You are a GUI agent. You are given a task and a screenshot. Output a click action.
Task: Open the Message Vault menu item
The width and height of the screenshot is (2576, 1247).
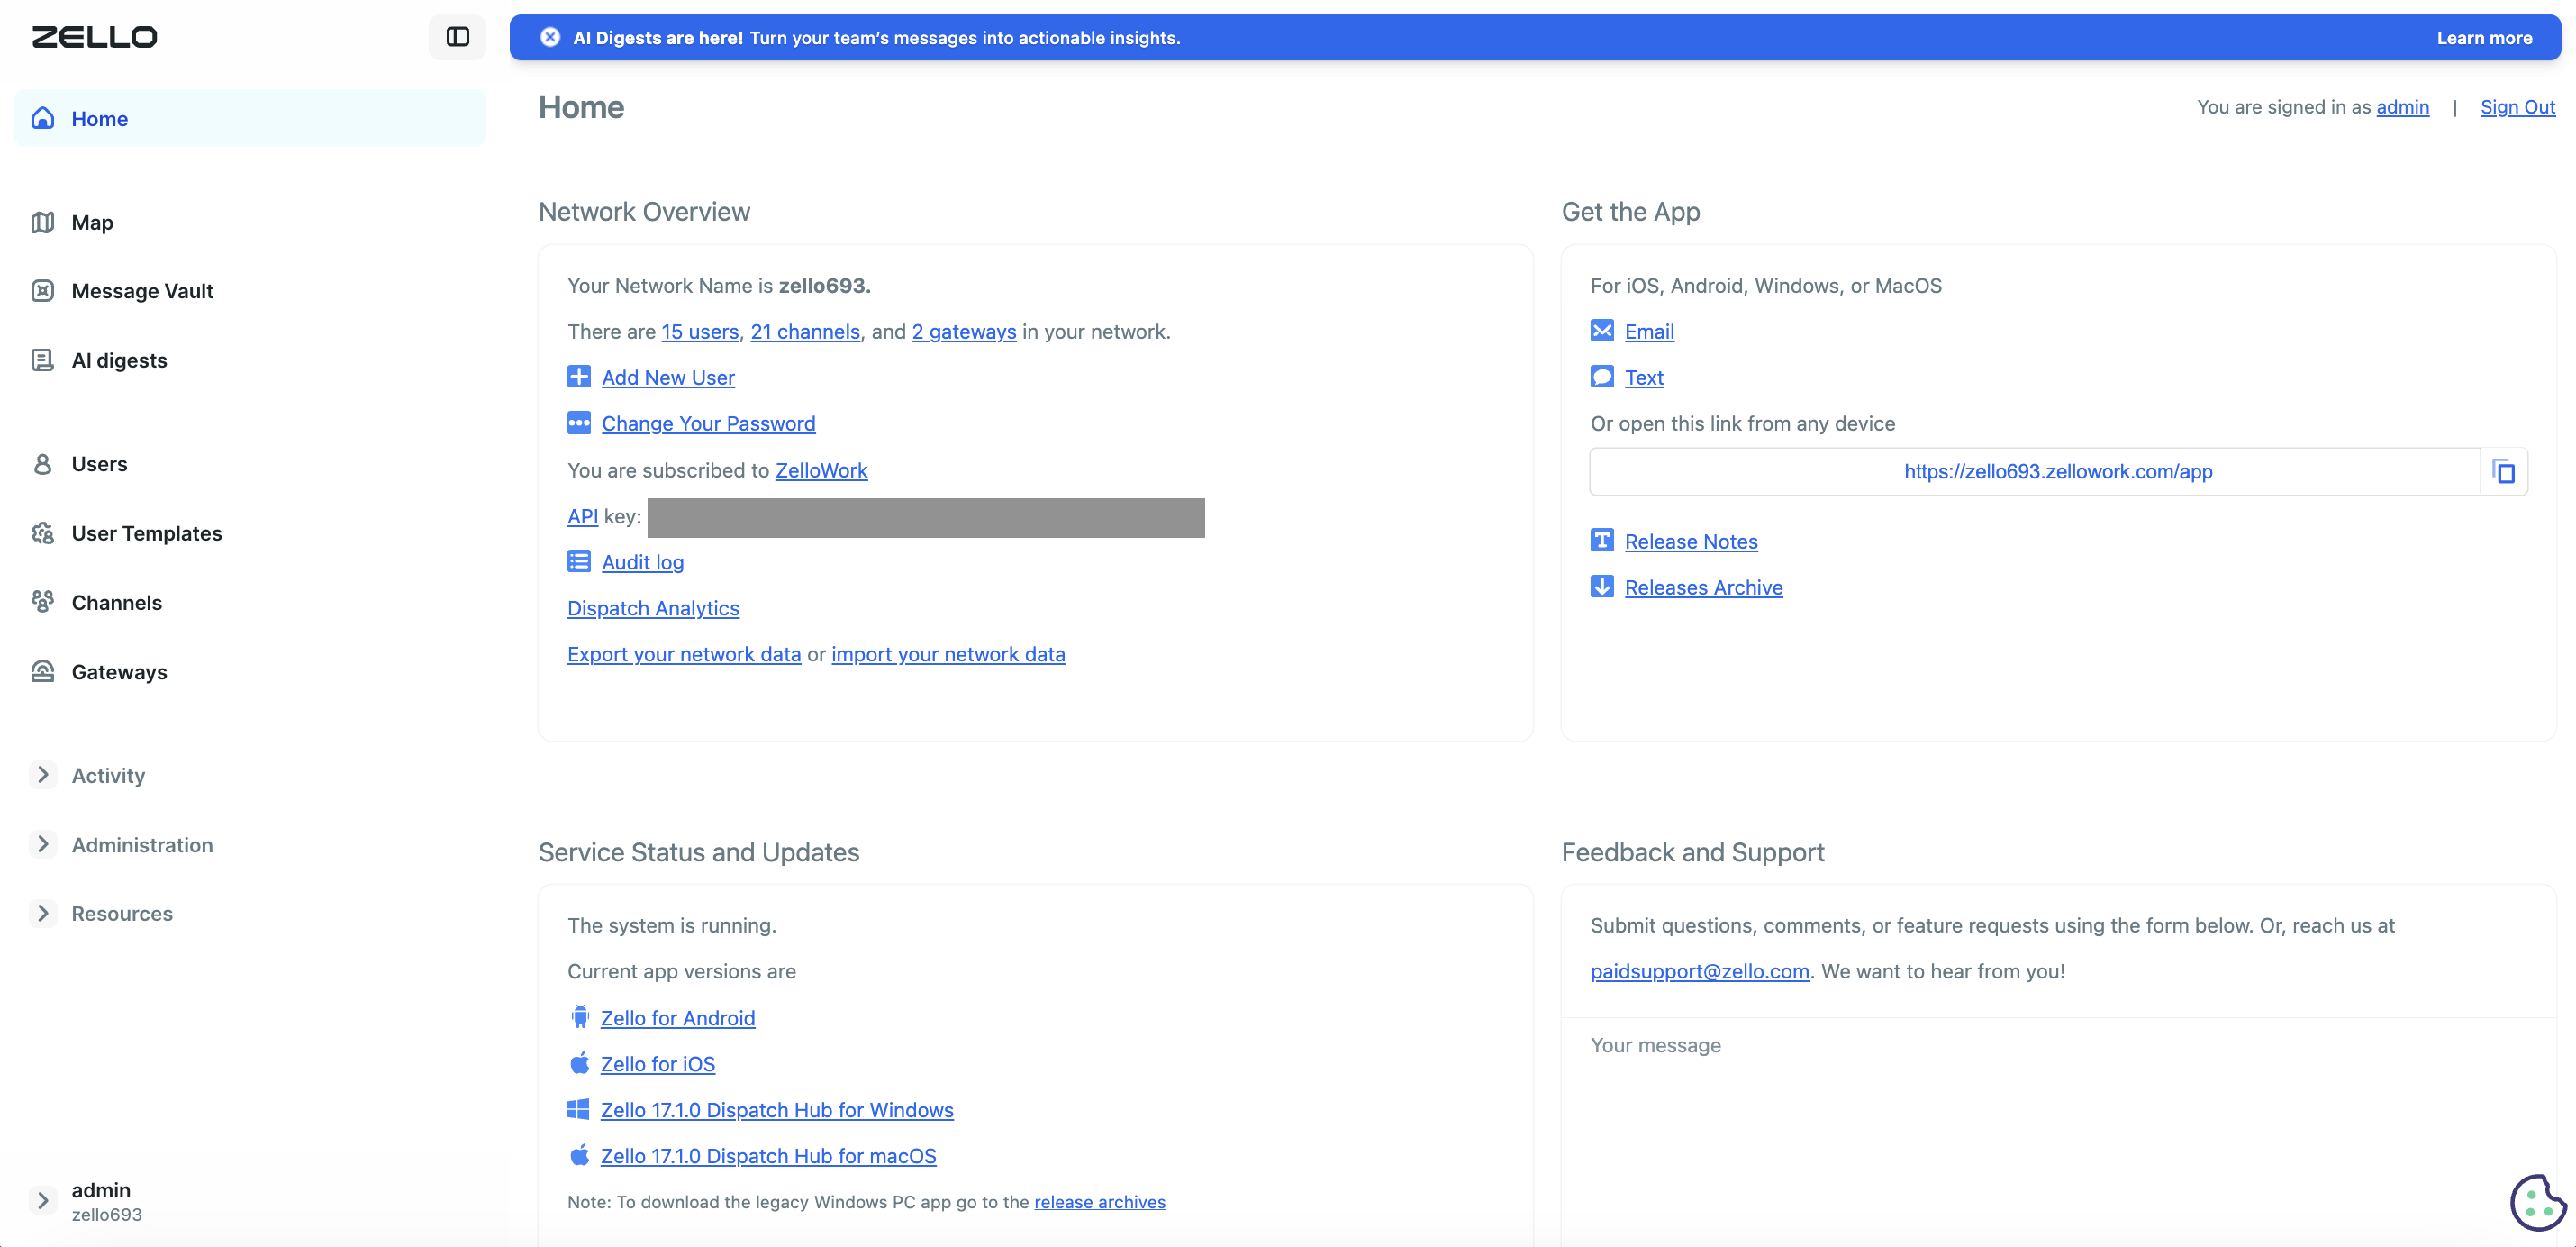point(250,291)
